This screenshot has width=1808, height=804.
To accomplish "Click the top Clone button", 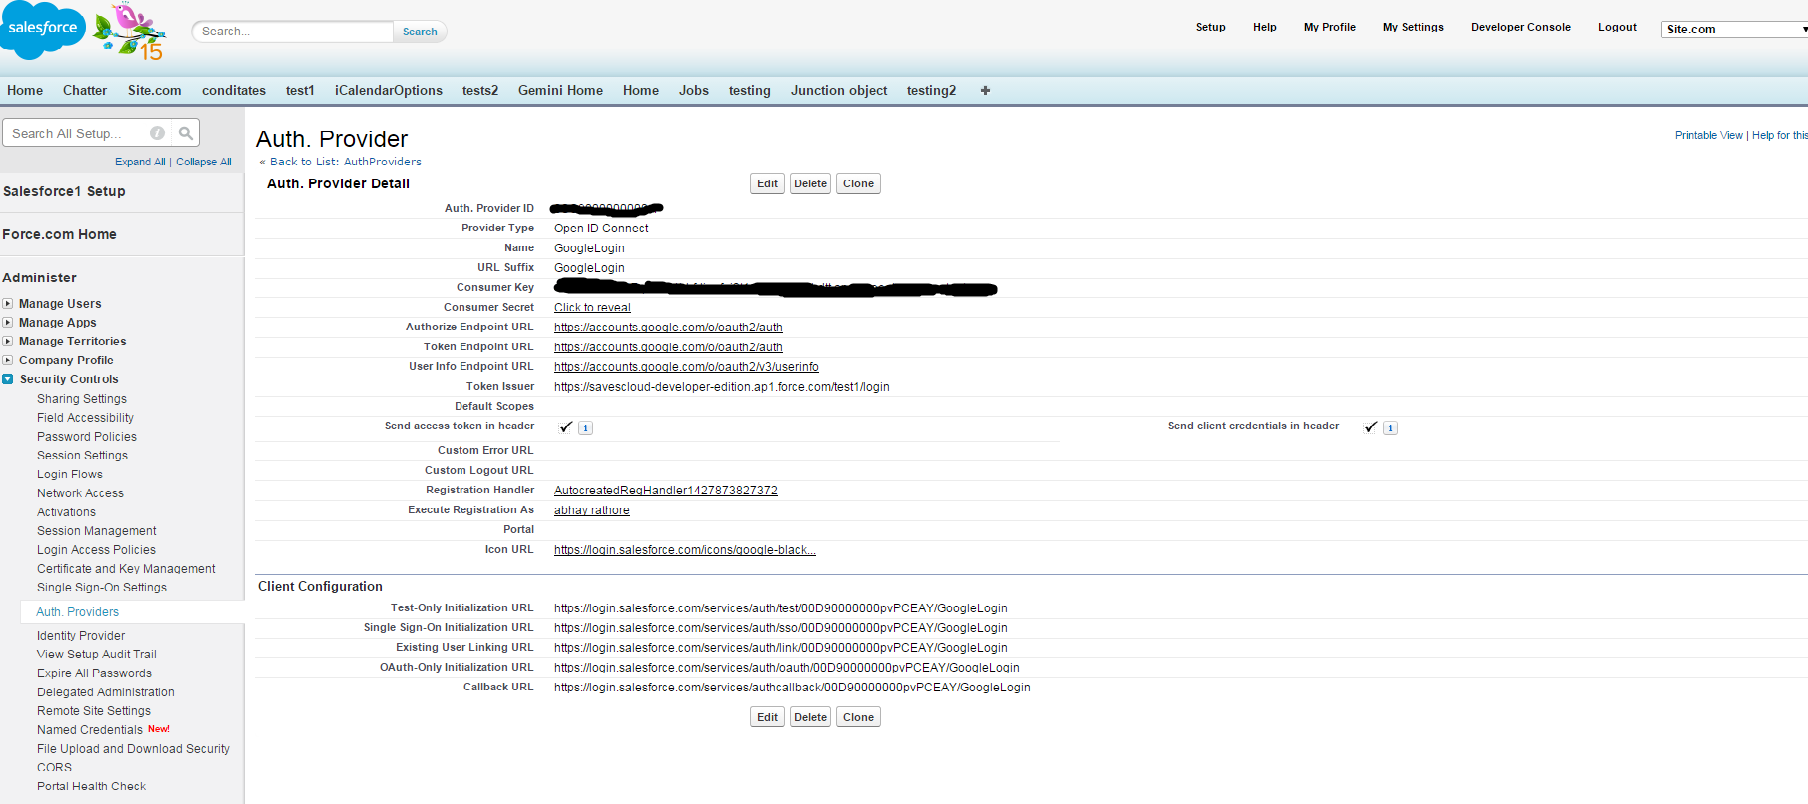I will tap(858, 183).
